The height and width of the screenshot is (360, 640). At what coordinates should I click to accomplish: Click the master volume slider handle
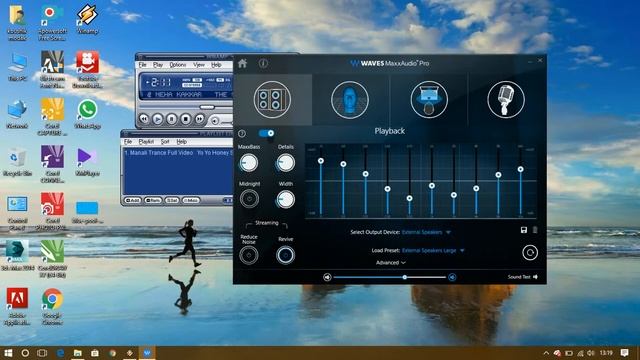(404, 277)
